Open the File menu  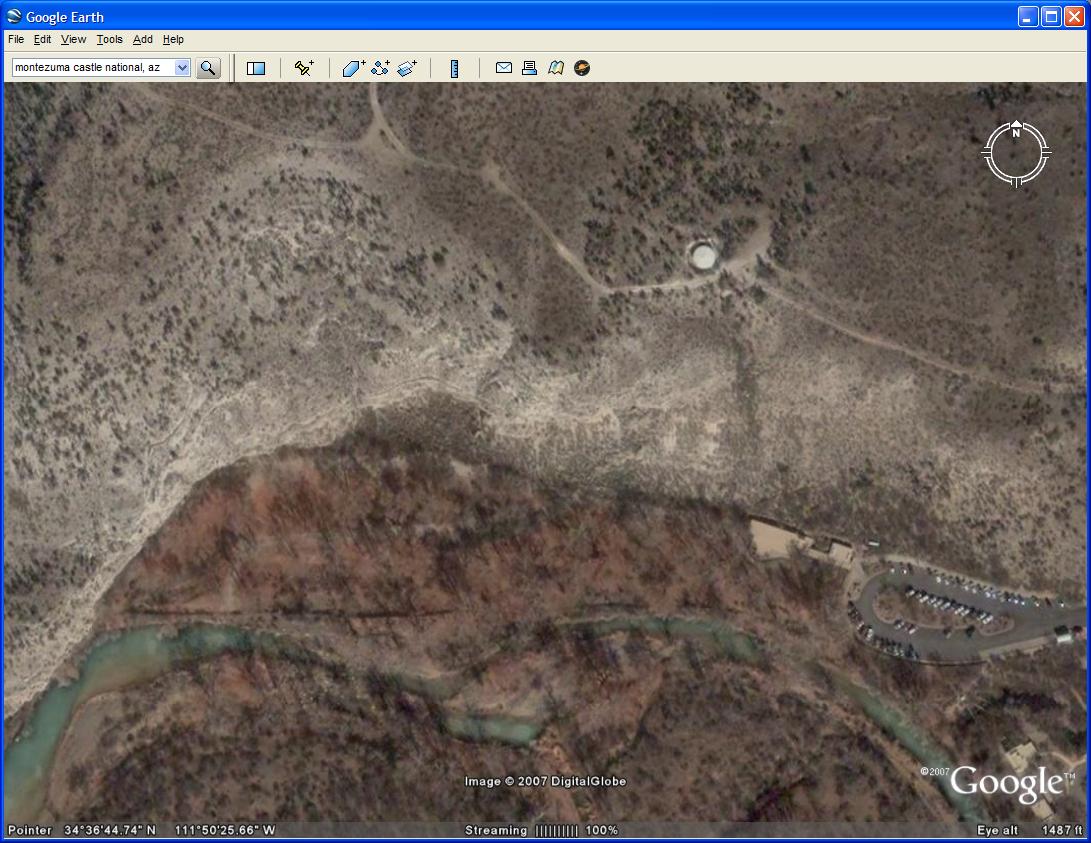click(16, 39)
